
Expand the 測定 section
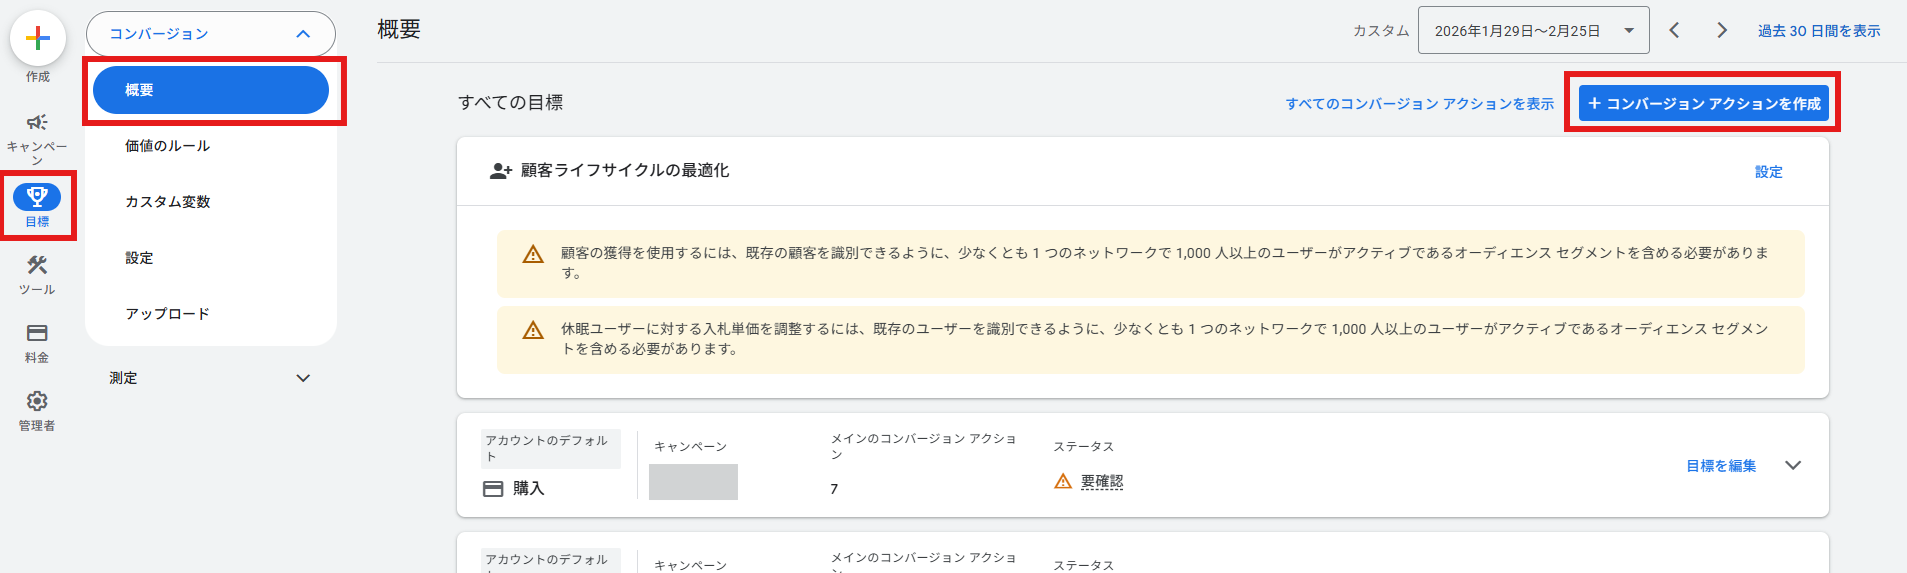(303, 378)
